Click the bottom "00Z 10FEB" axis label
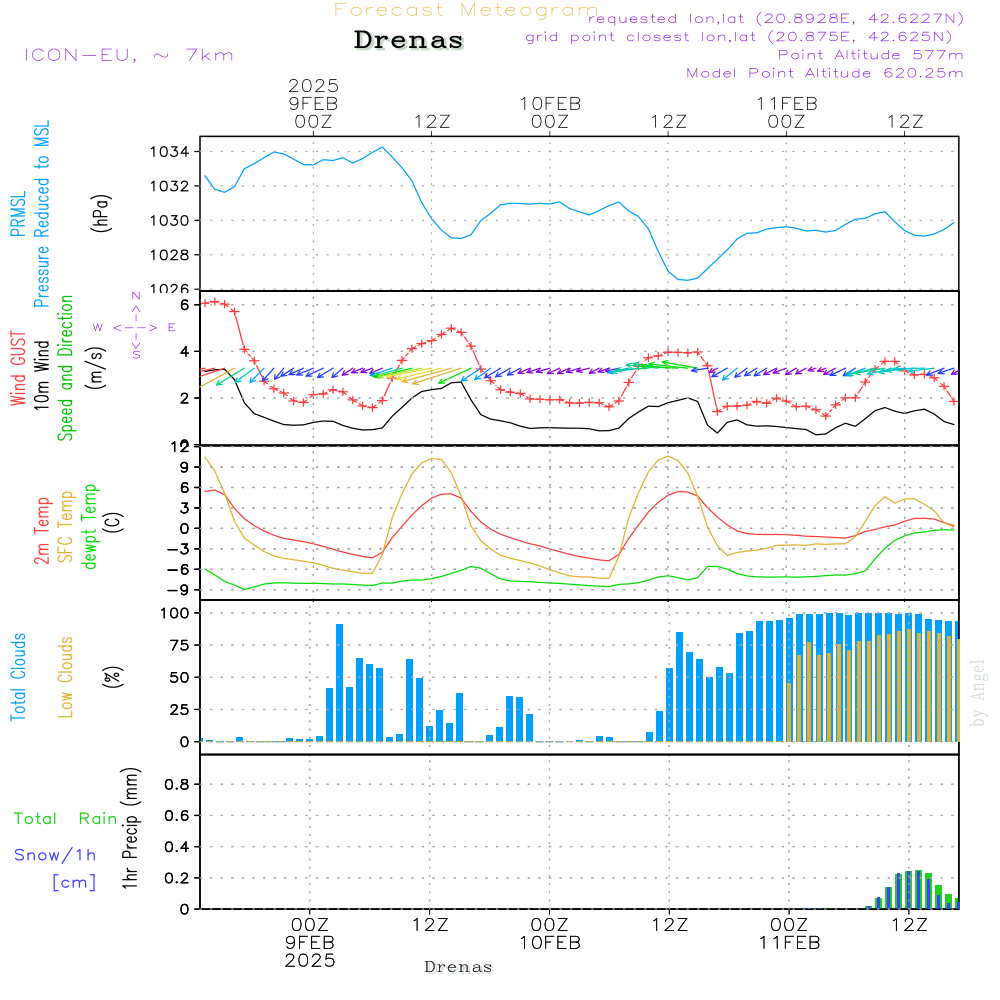The height and width of the screenshot is (1000, 1000). click(550, 934)
